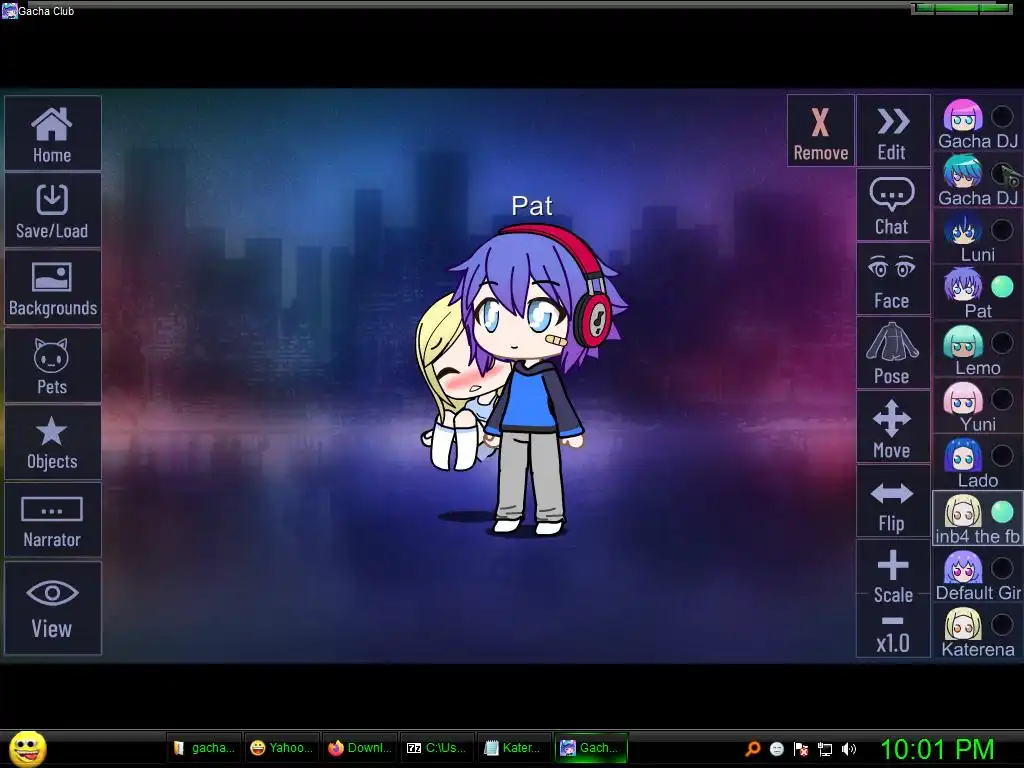Image resolution: width=1024 pixels, height=768 pixels.
Task: Click the speaker volume tray icon
Action: (849, 749)
